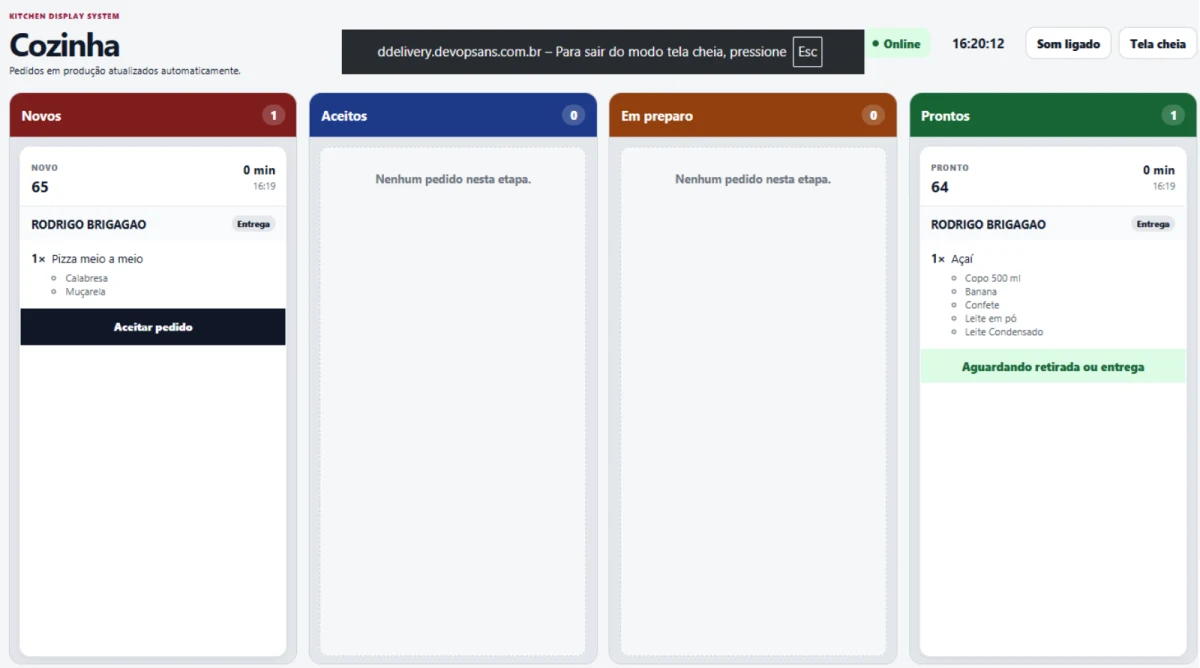Select the Calabresa flavor line

tap(86, 278)
